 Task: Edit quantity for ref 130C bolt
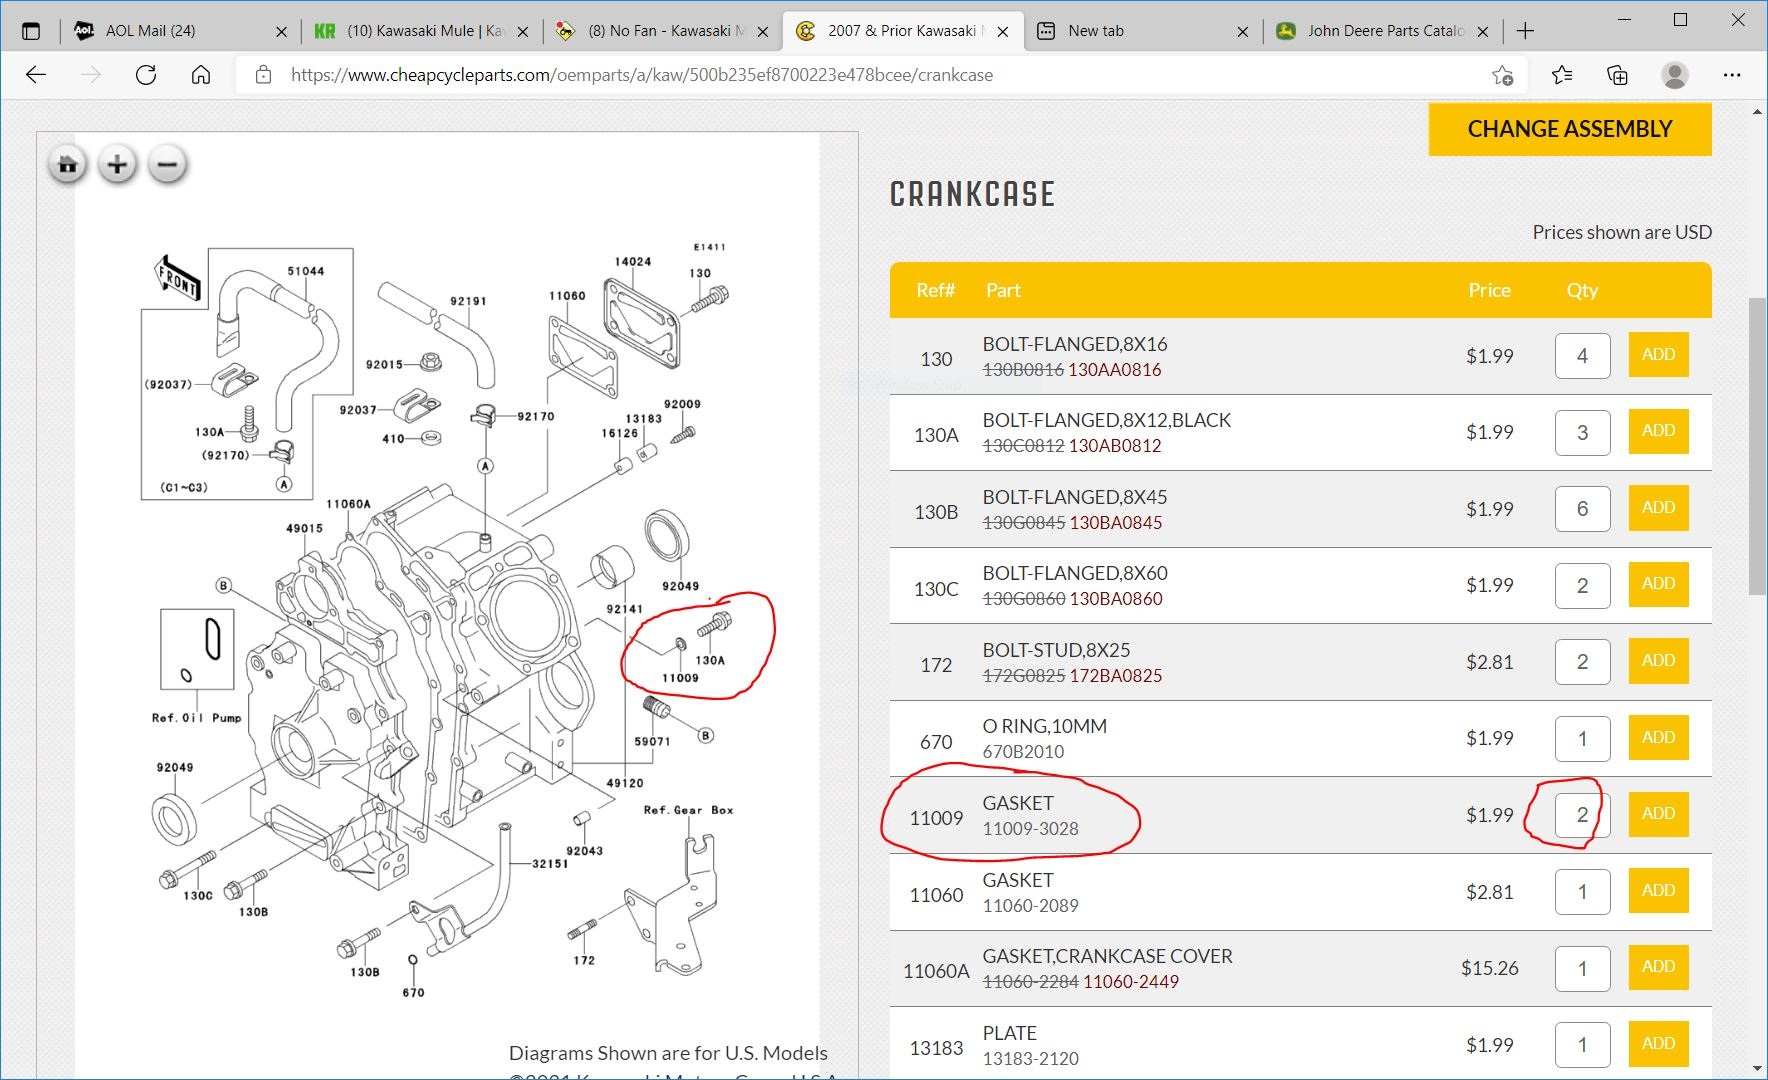[x=1582, y=586]
